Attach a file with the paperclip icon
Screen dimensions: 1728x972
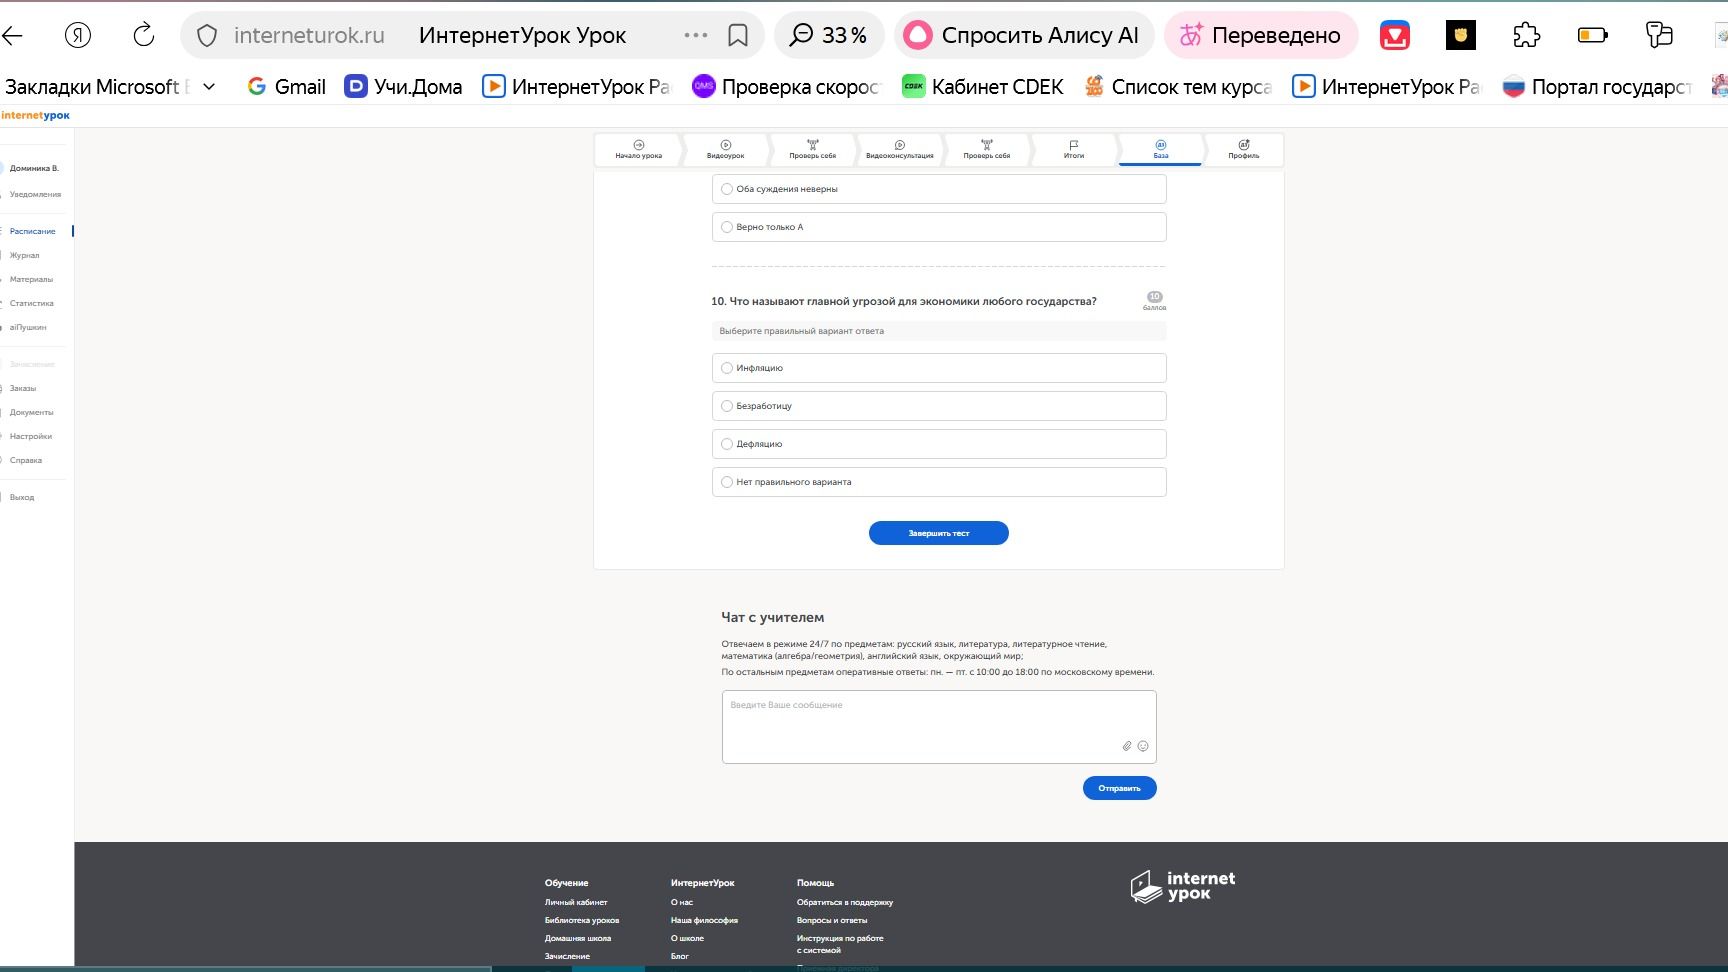[1127, 746]
